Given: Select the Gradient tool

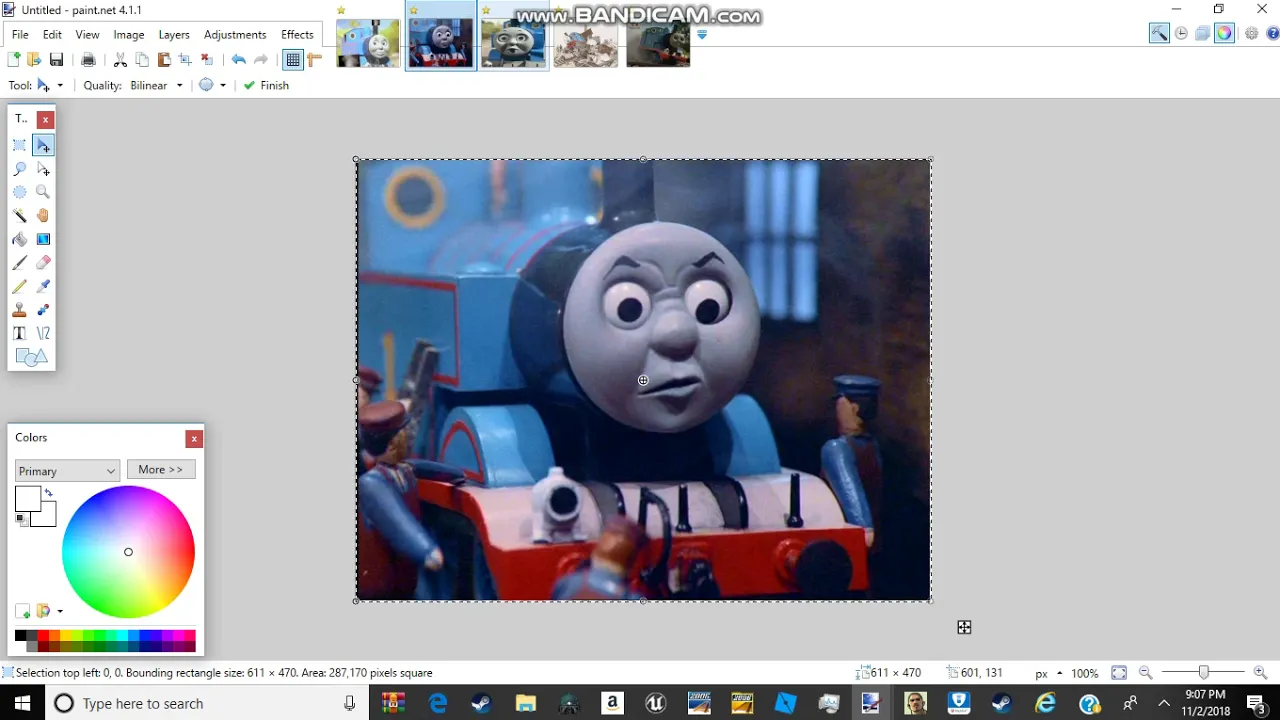Looking at the screenshot, I should 43,239.
